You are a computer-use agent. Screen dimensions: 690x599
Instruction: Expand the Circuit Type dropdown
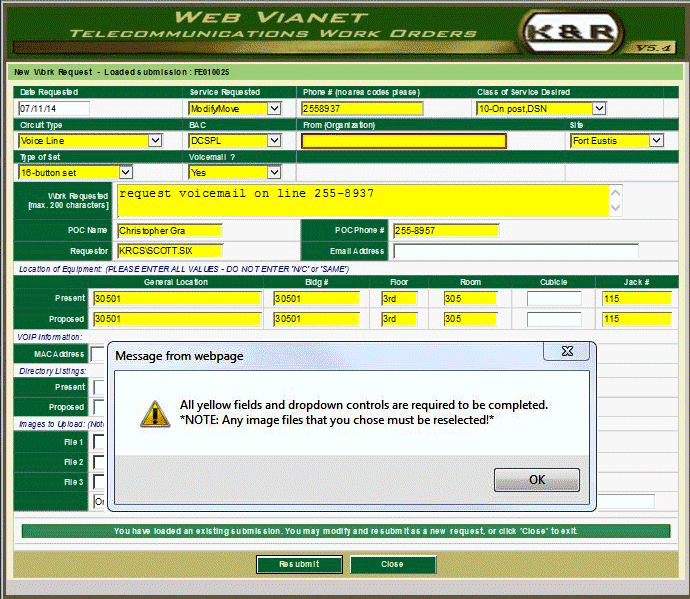155,140
